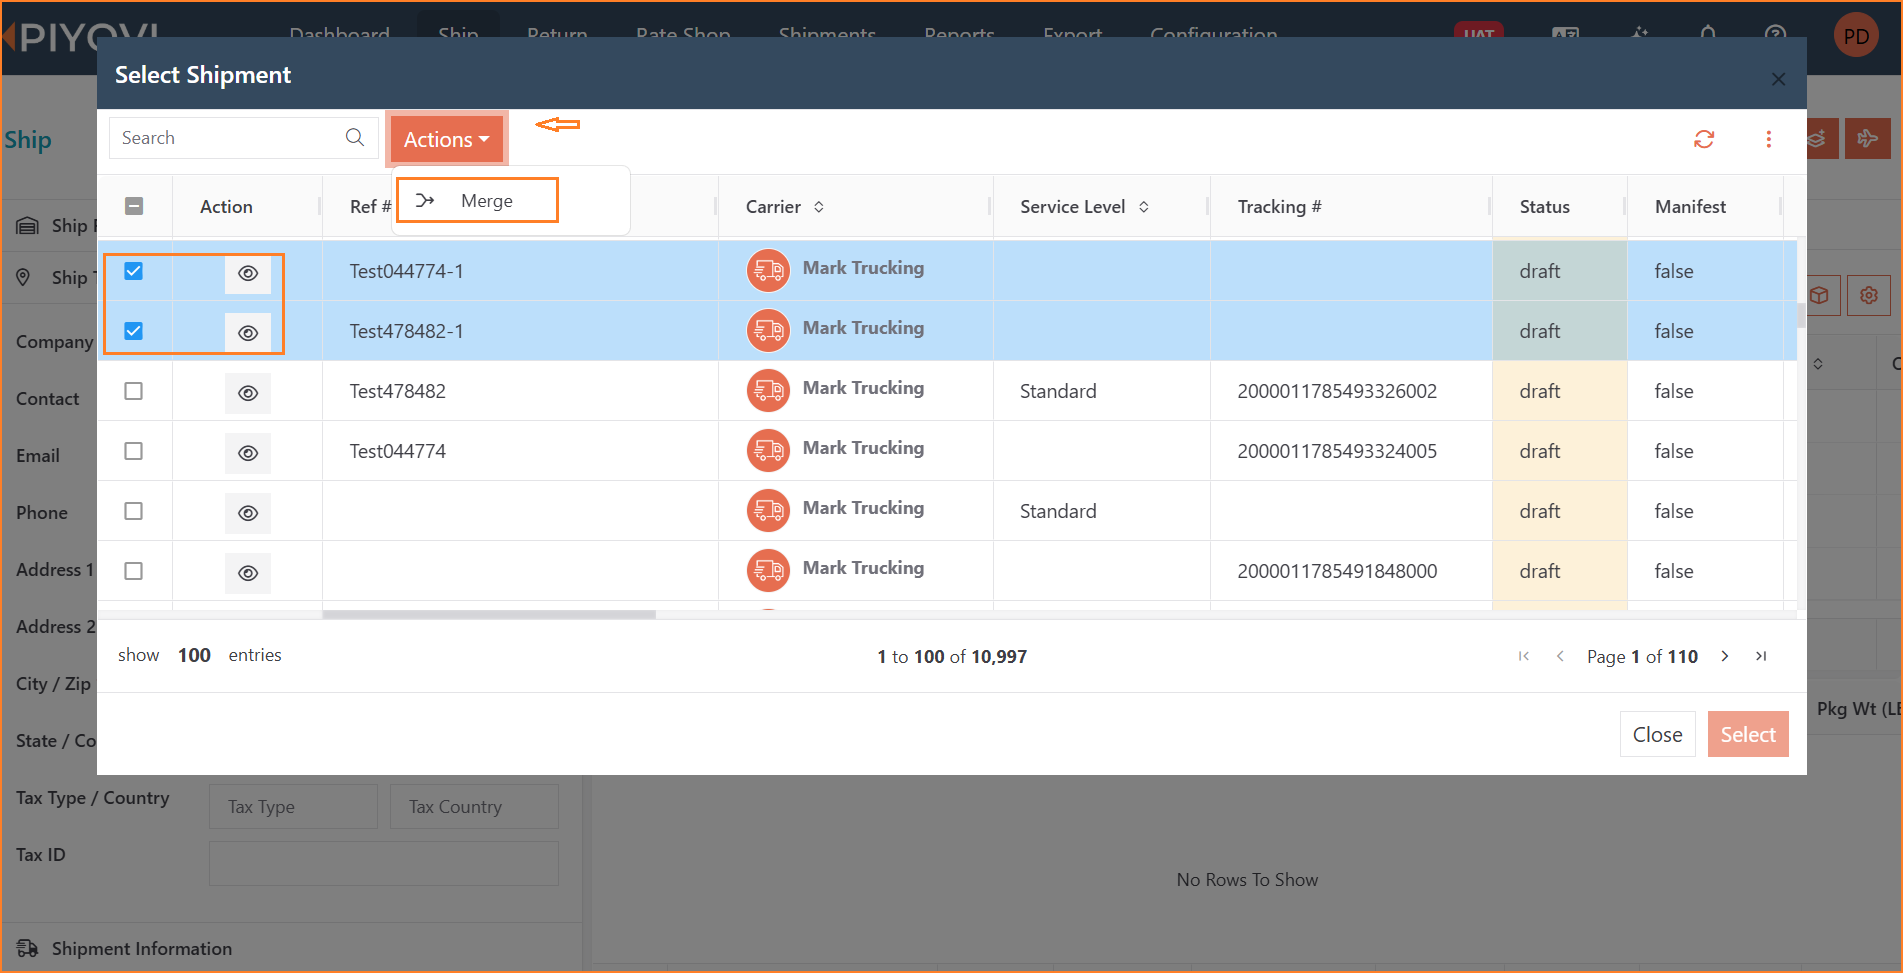Change the 100 entries page size
Image resolution: width=1903 pixels, height=973 pixels.
(194, 655)
